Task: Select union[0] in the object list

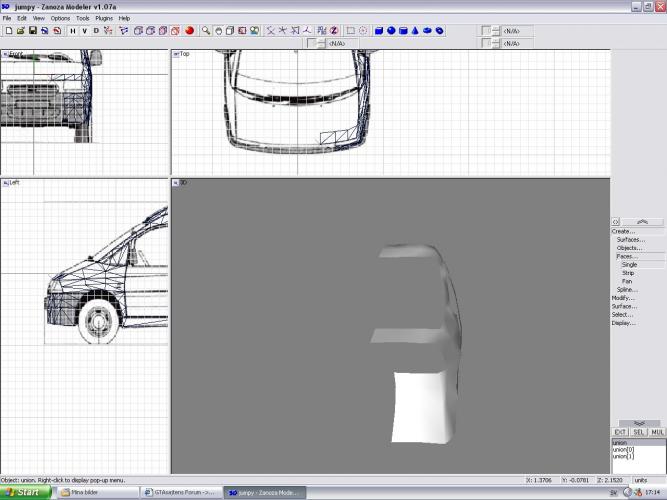Action: coord(623,450)
